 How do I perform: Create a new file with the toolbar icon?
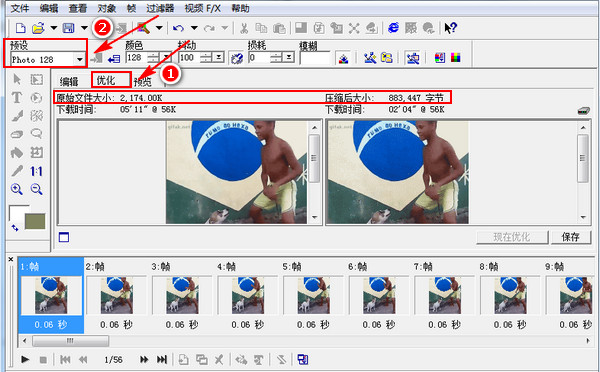click(20, 28)
